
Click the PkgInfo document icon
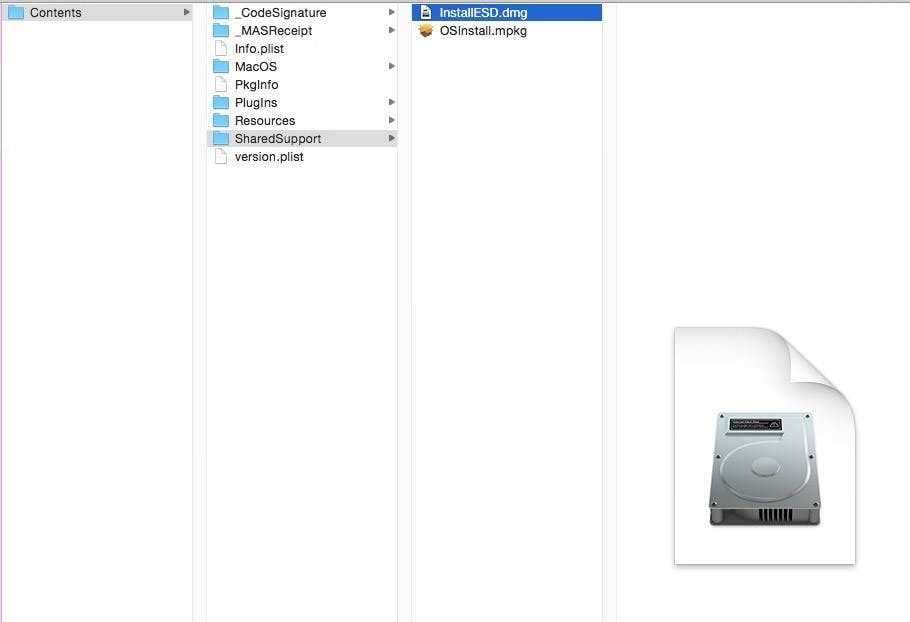[x=221, y=84]
